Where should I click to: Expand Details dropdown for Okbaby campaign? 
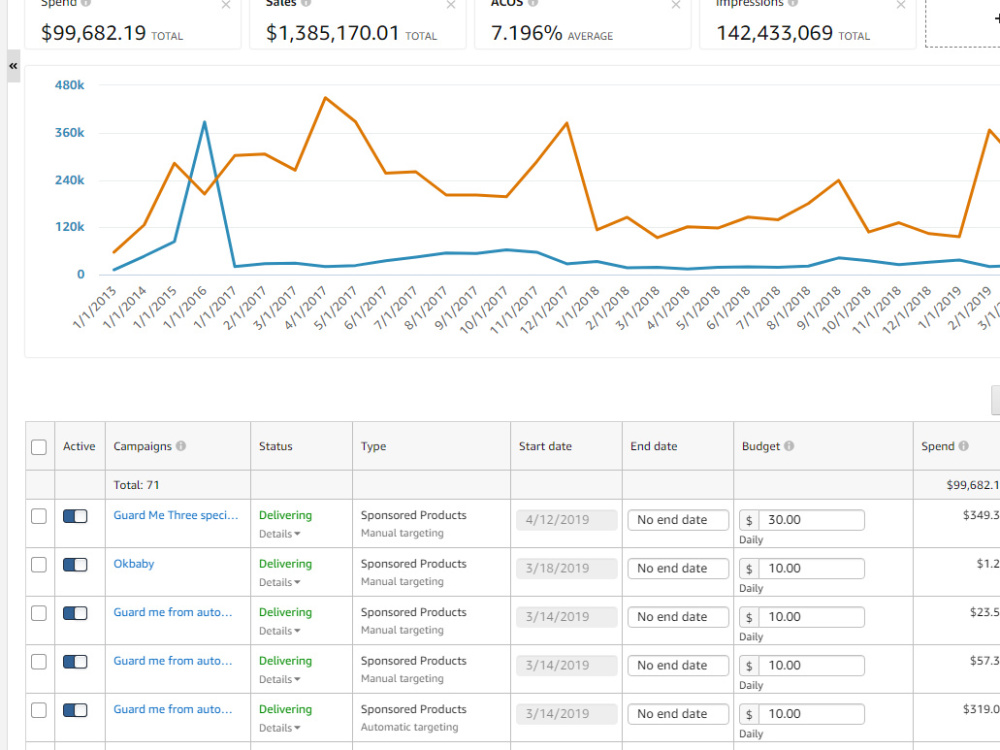click(279, 582)
